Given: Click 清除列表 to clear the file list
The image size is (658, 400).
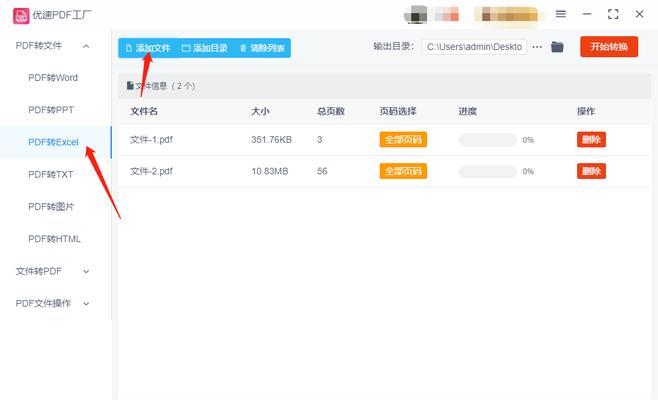Looking at the screenshot, I should (x=262, y=48).
